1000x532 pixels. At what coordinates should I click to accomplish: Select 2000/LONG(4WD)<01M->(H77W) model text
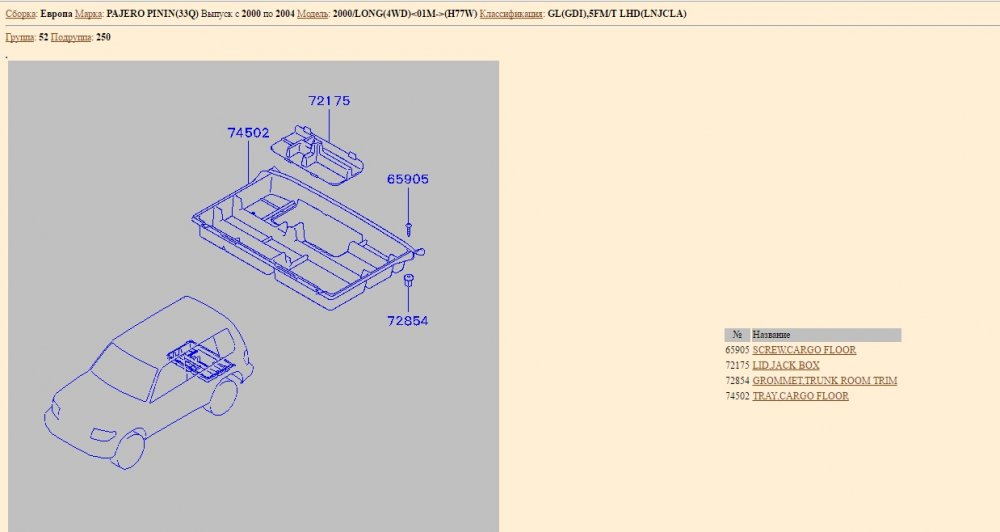tap(405, 13)
